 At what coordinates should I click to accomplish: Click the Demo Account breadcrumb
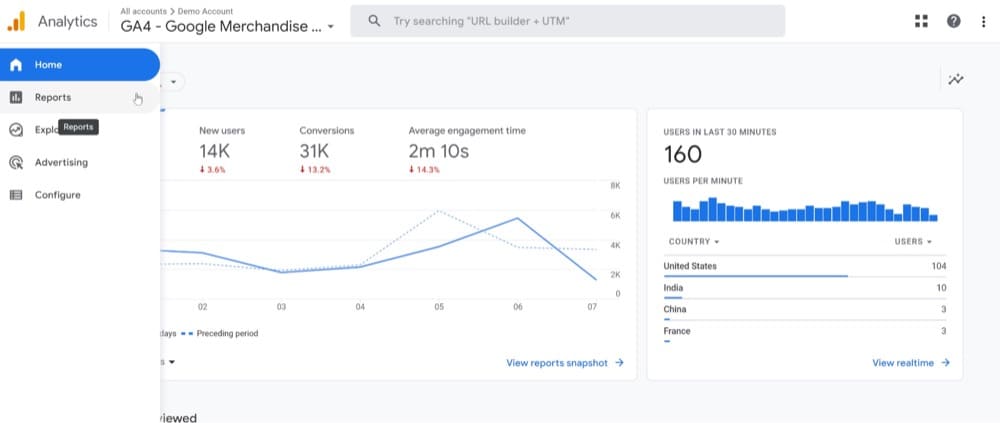pyautogui.click(x=205, y=11)
